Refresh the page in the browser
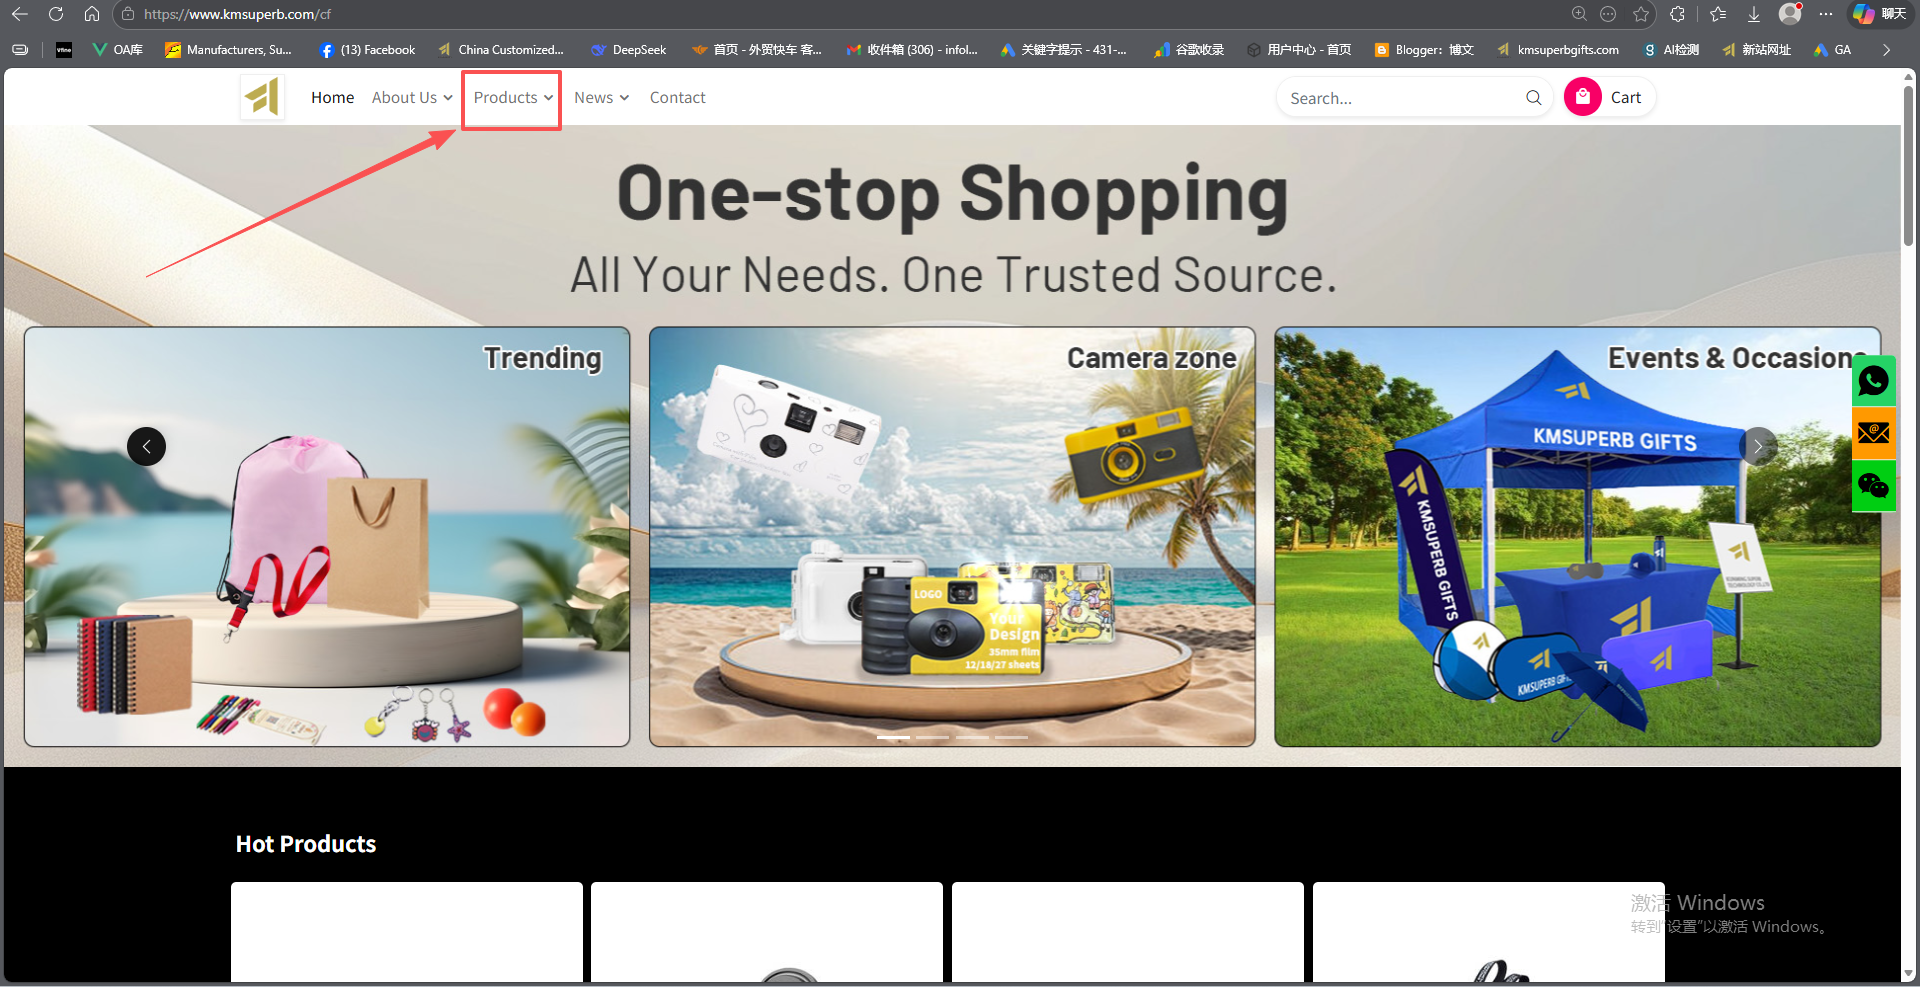The width and height of the screenshot is (1920, 987). (x=56, y=14)
